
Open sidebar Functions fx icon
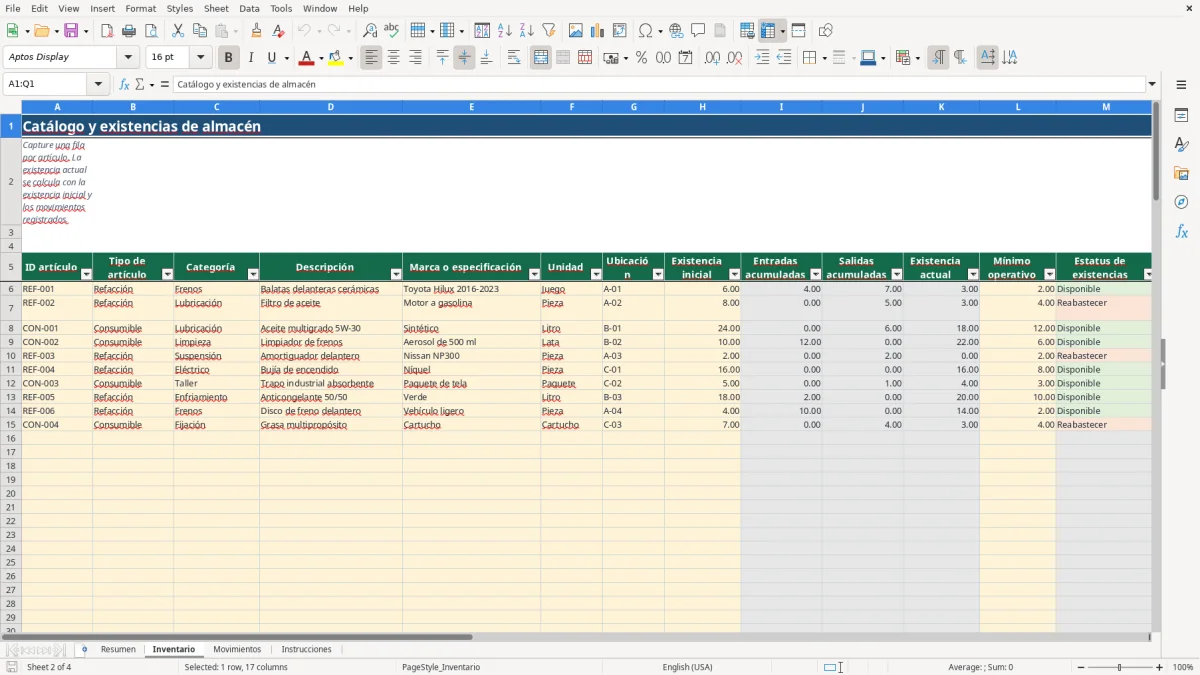[1181, 231]
